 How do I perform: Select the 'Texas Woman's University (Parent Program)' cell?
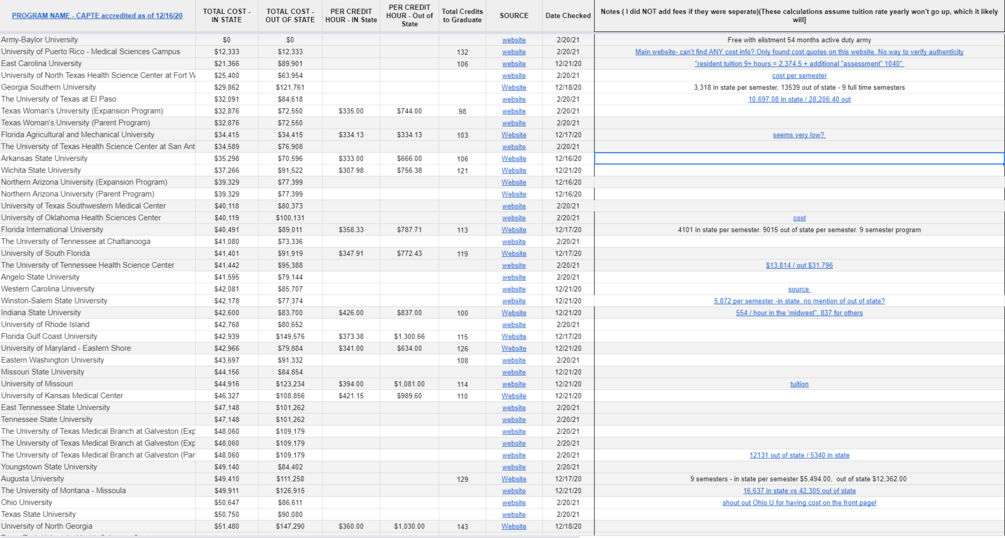[x=97, y=123]
